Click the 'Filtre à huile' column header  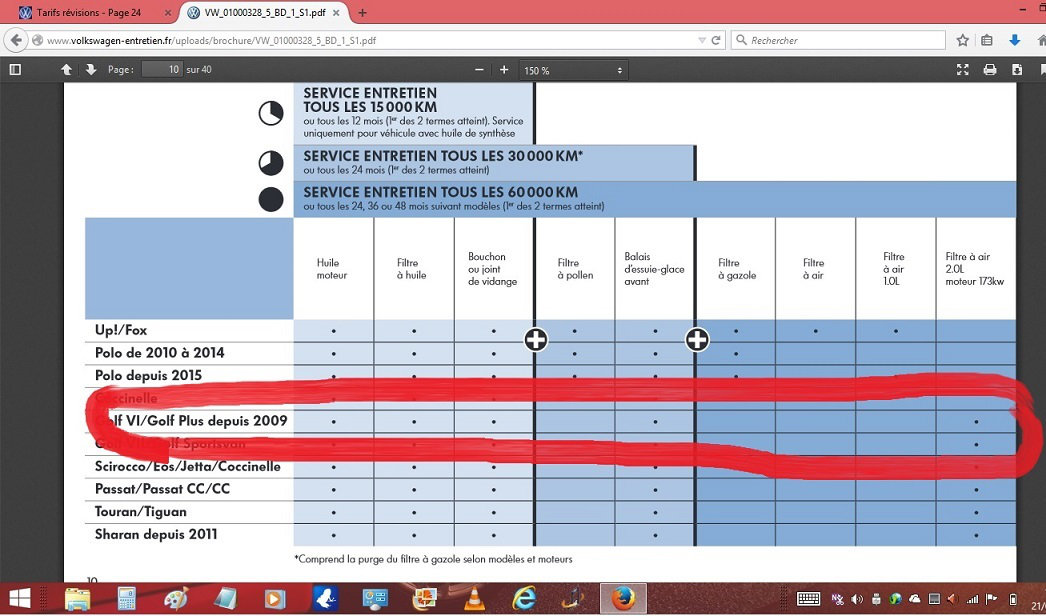coord(412,269)
